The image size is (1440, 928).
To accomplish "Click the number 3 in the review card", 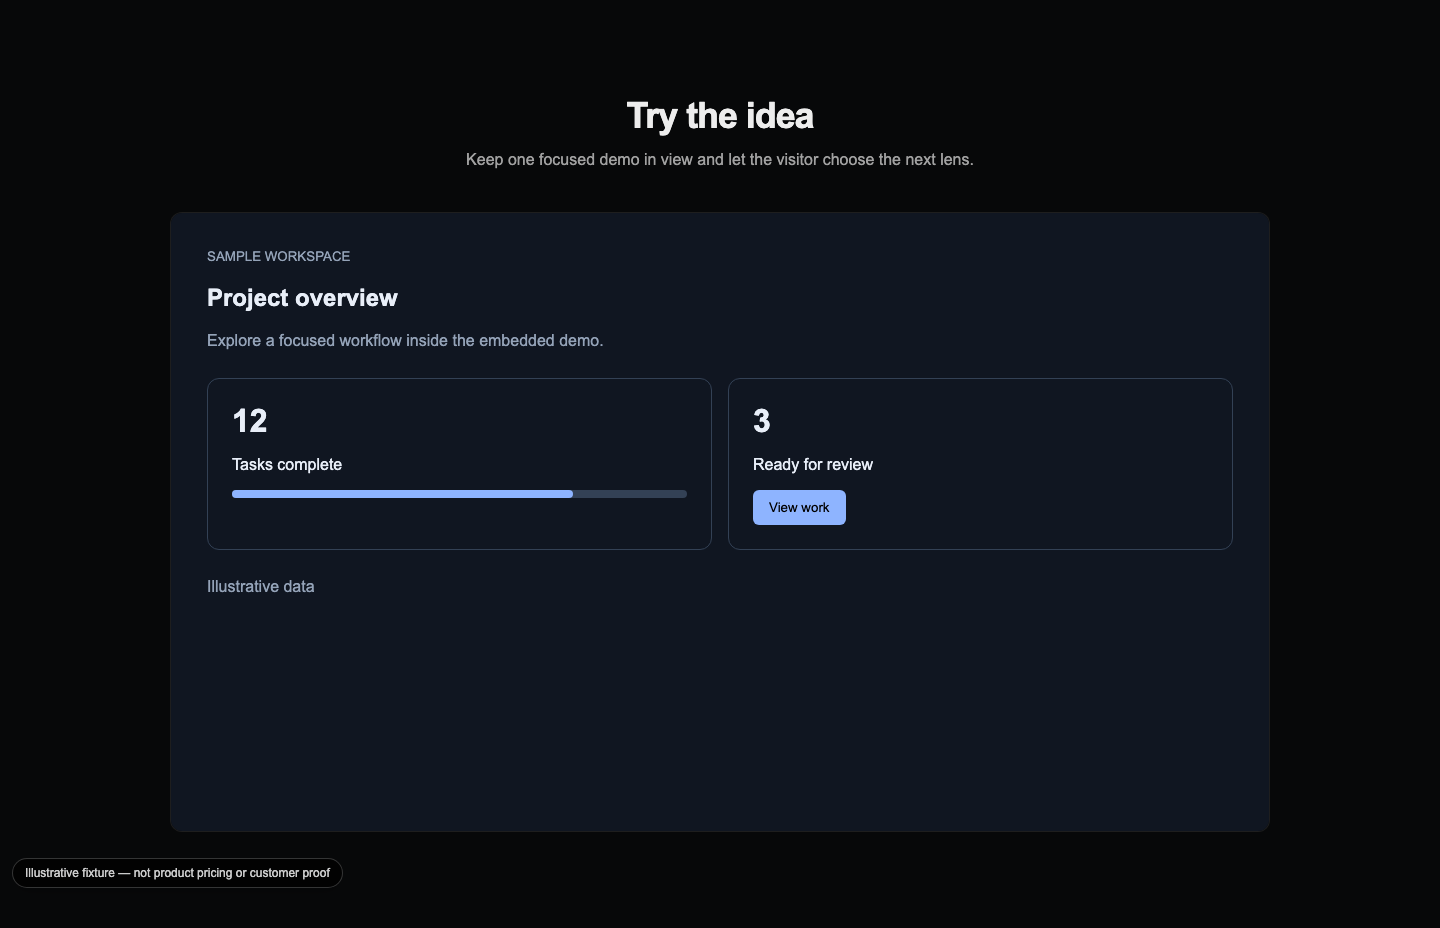I will 762,421.
